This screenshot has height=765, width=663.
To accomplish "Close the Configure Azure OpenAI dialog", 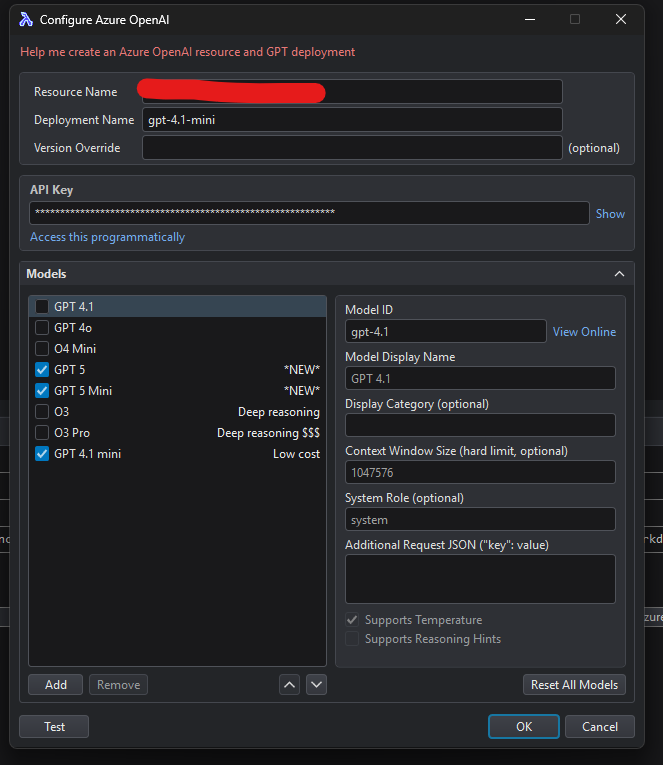I will [621, 20].
